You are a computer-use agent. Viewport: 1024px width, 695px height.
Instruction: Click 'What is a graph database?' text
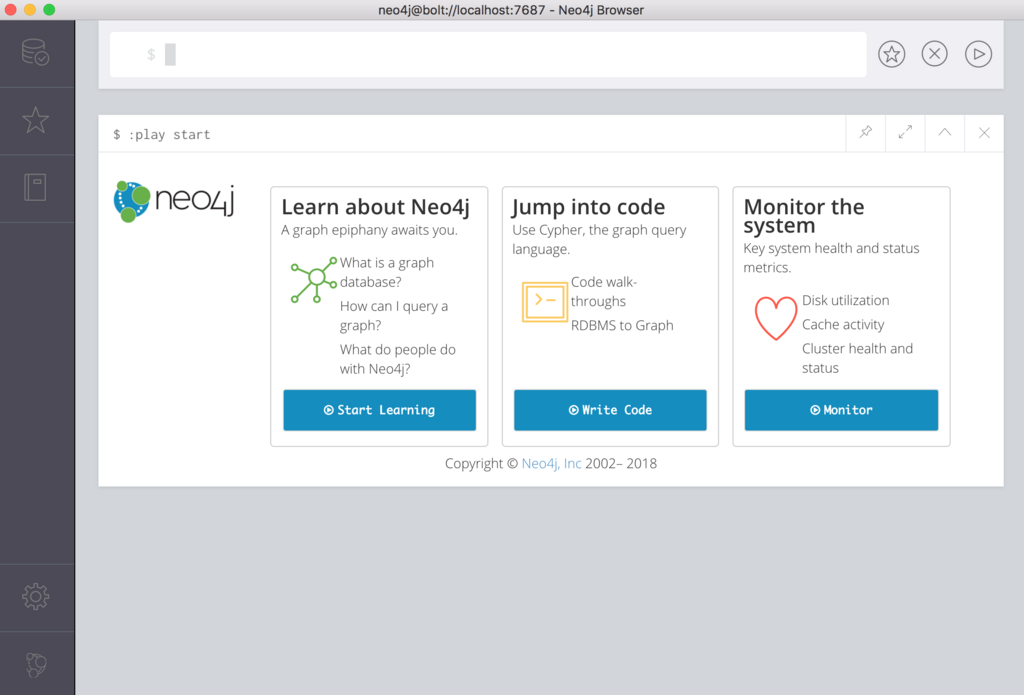click(x=387, y=272)
